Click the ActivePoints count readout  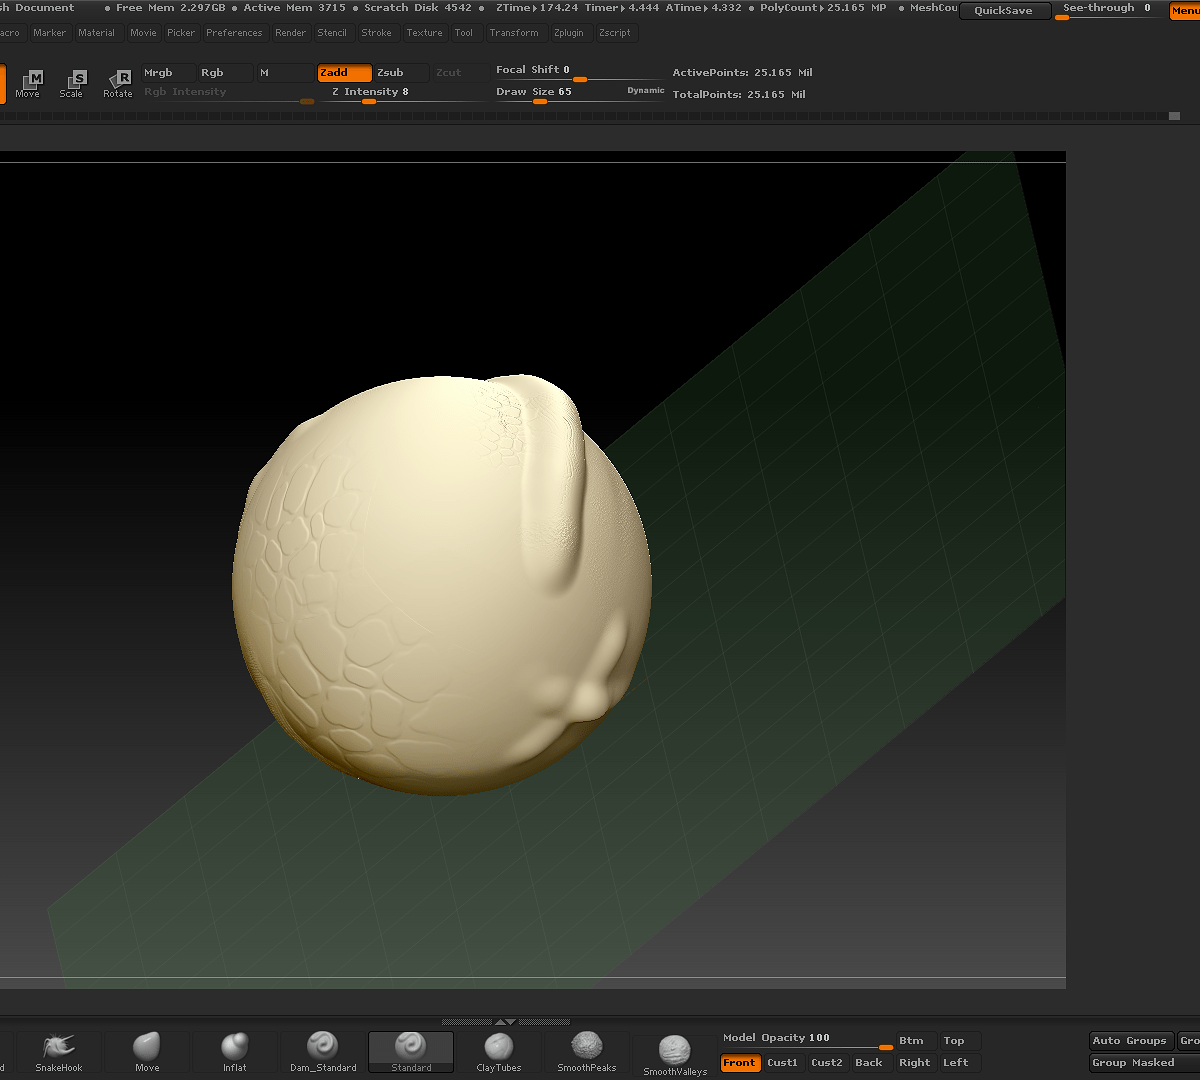[x=743, y=73]
